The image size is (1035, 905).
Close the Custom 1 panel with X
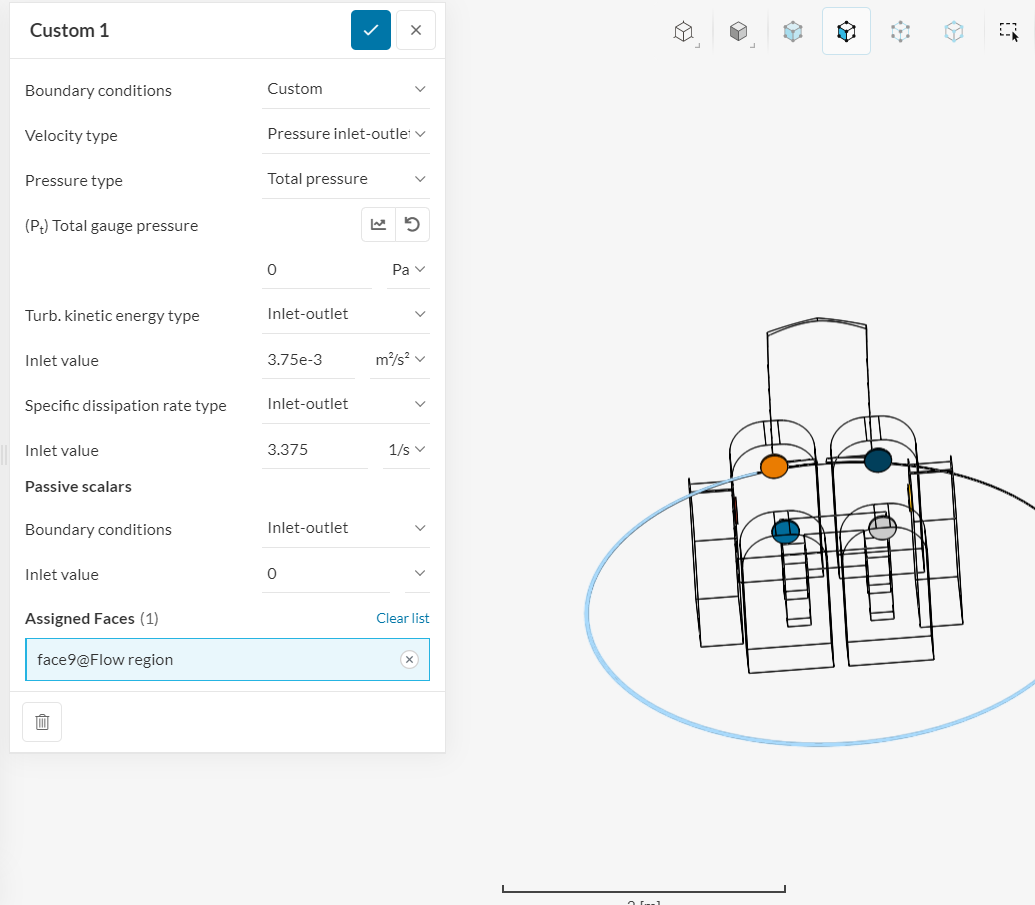coord(416,30)
